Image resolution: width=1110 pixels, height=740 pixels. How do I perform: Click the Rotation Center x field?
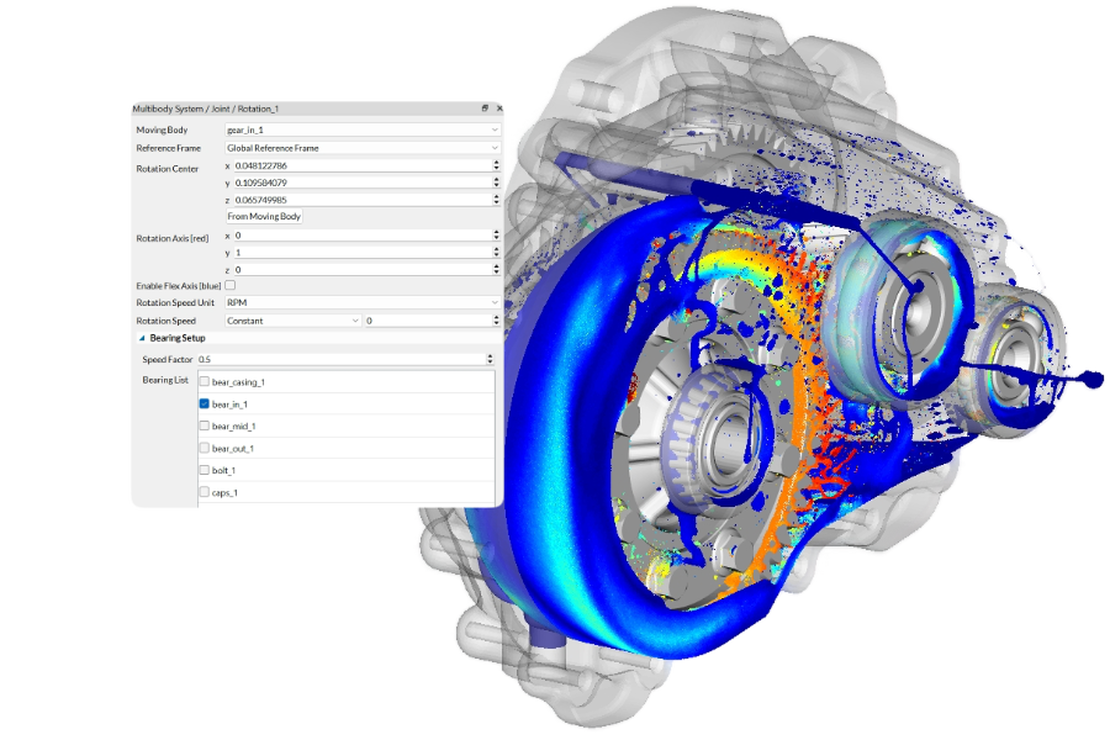(x=360, y=165)
